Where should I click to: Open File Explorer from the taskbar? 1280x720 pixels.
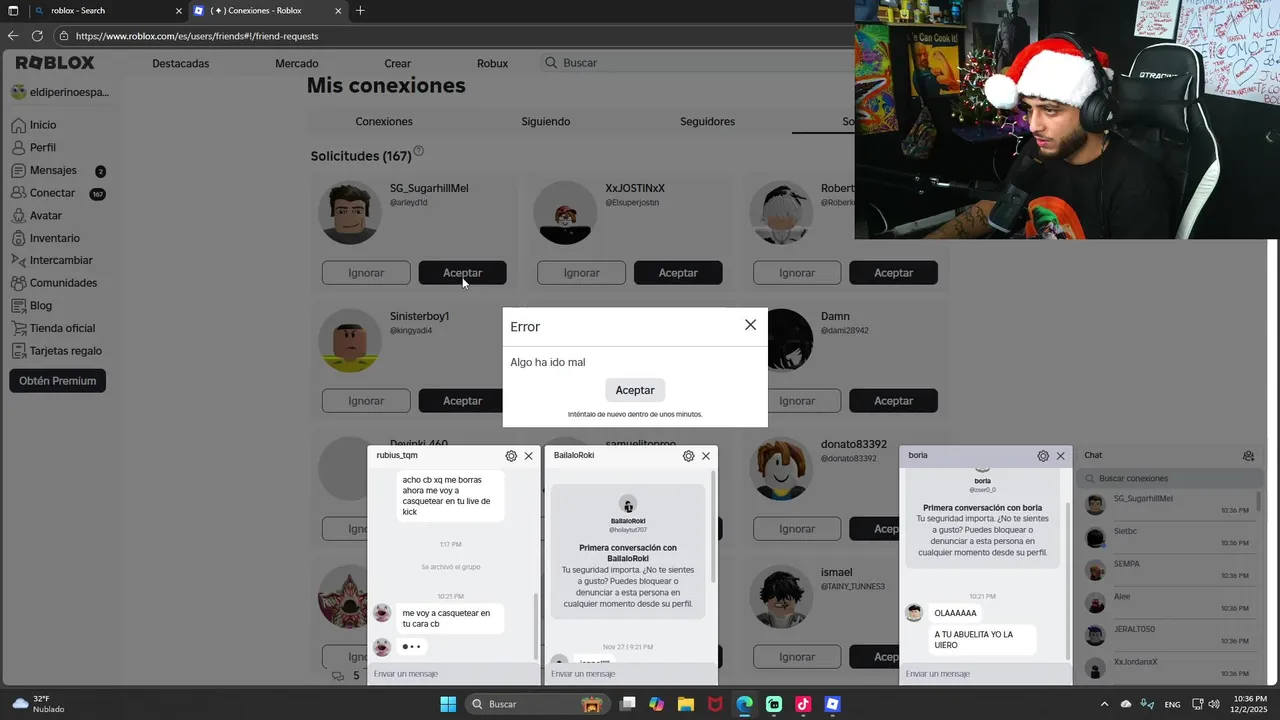point(686,704)
